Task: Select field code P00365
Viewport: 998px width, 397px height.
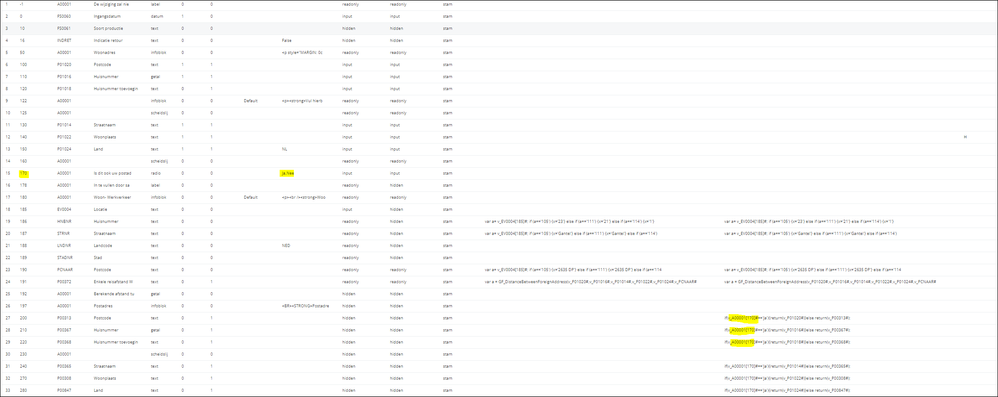Action: tap(64, 366)
